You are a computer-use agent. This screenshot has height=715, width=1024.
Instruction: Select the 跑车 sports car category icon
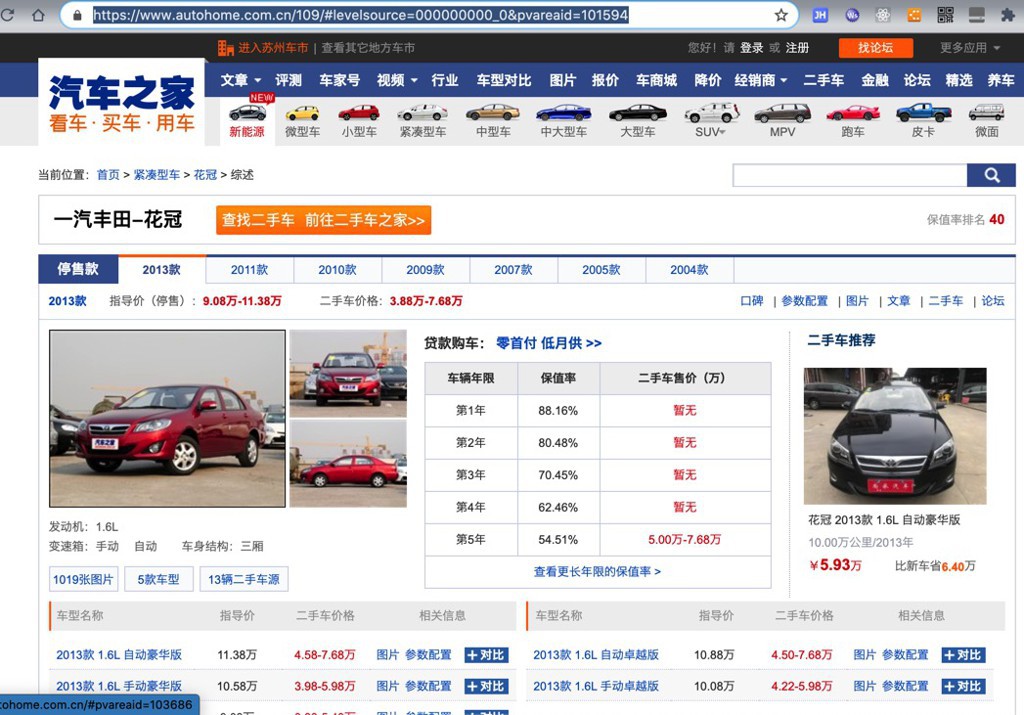click(x=853, y=121)
